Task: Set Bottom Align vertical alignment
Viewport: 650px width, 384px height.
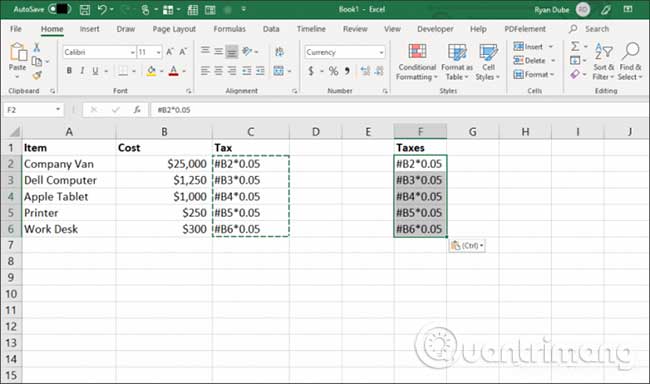Action: (232, 51)
